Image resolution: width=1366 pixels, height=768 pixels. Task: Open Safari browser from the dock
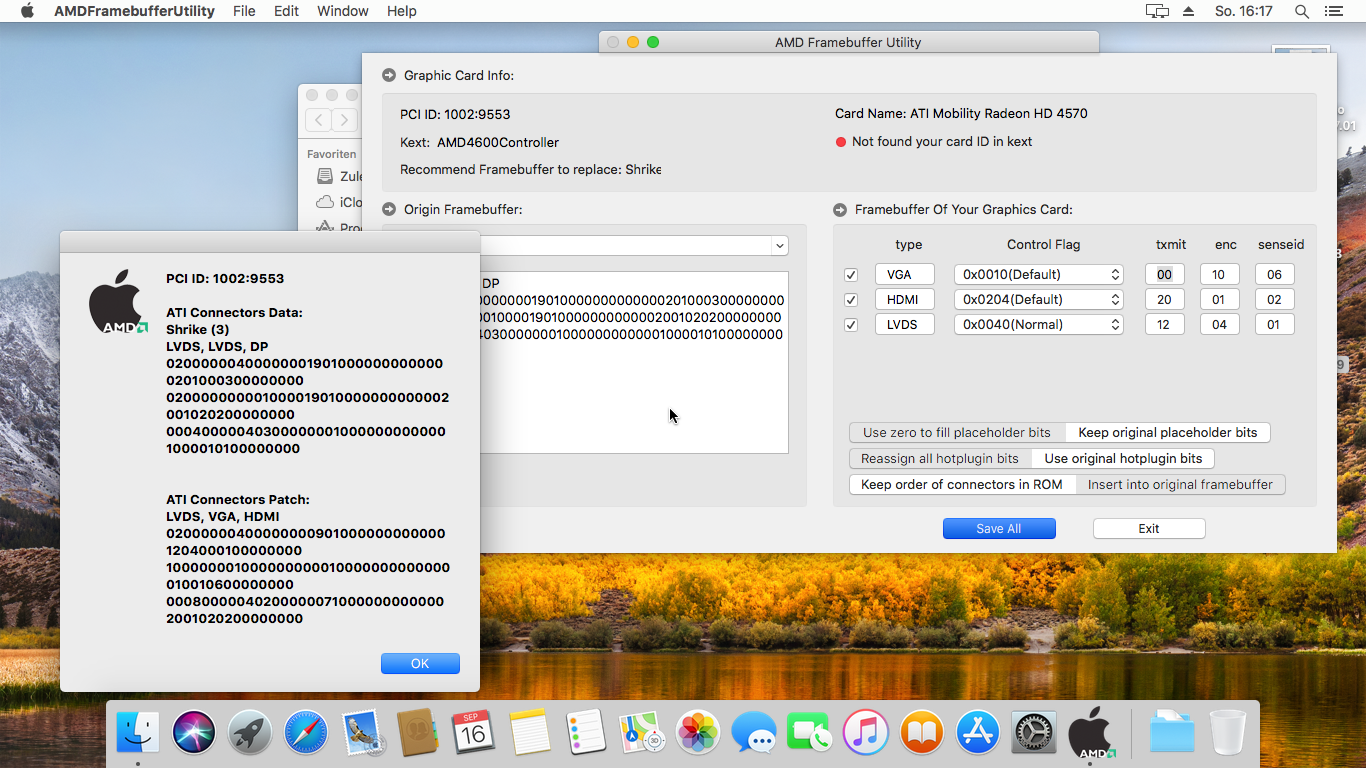[x=306, y=732]
